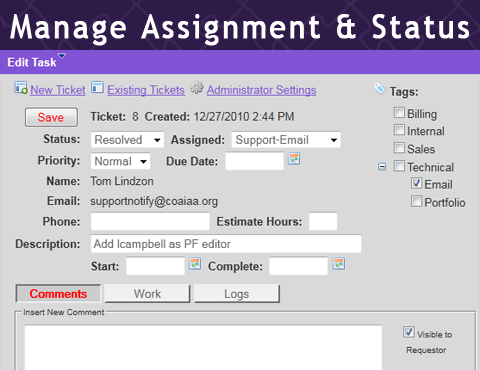
Task: Open the Priority dropdown showing Normal
Action: tap(120, 161)
